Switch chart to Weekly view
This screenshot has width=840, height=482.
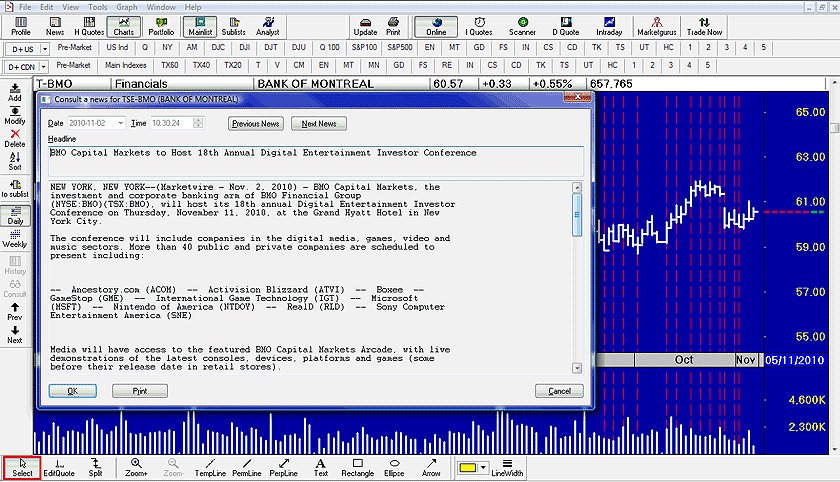coord(15,238)
